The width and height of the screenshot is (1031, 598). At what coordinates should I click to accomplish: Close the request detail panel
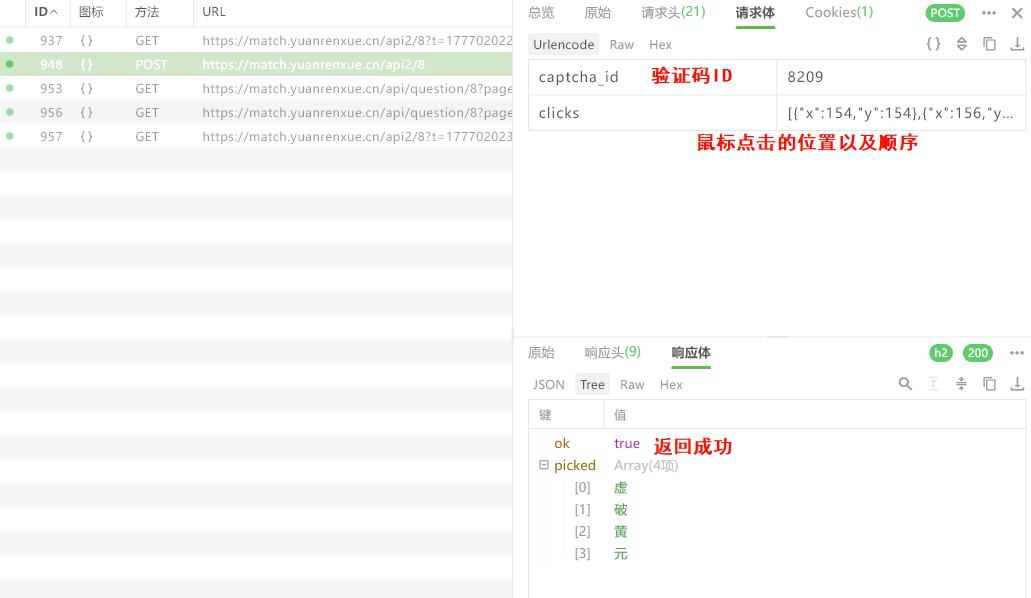click(1017, 13)
